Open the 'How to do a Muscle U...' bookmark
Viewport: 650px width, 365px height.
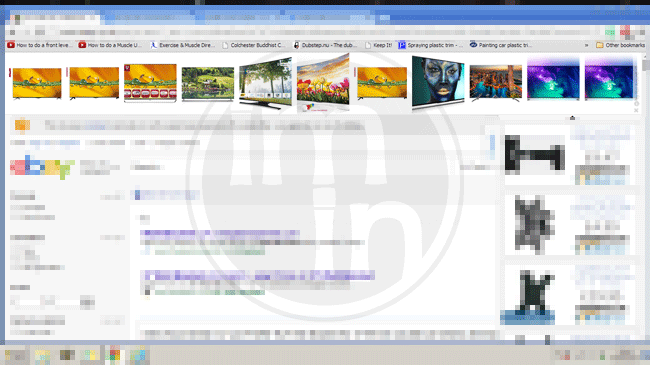click(110, 45)
